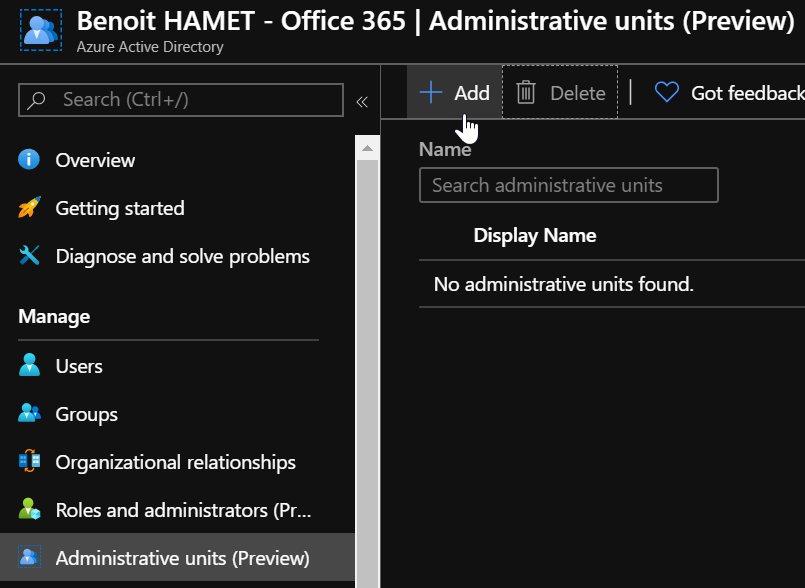This screenshot has width=805, height=588.
Task: Click the Search administrative units field
Action: (x=568, y=185)
